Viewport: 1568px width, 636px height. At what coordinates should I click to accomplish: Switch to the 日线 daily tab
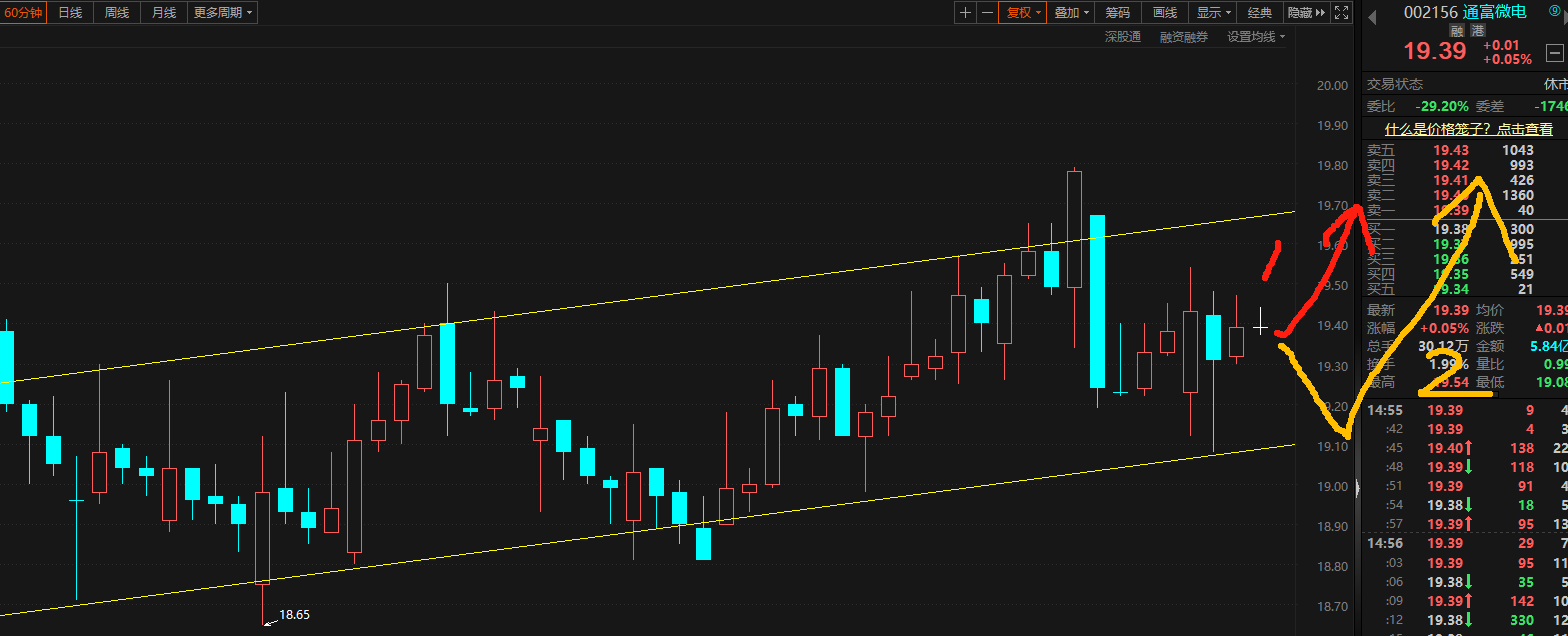tap(70, 13)
